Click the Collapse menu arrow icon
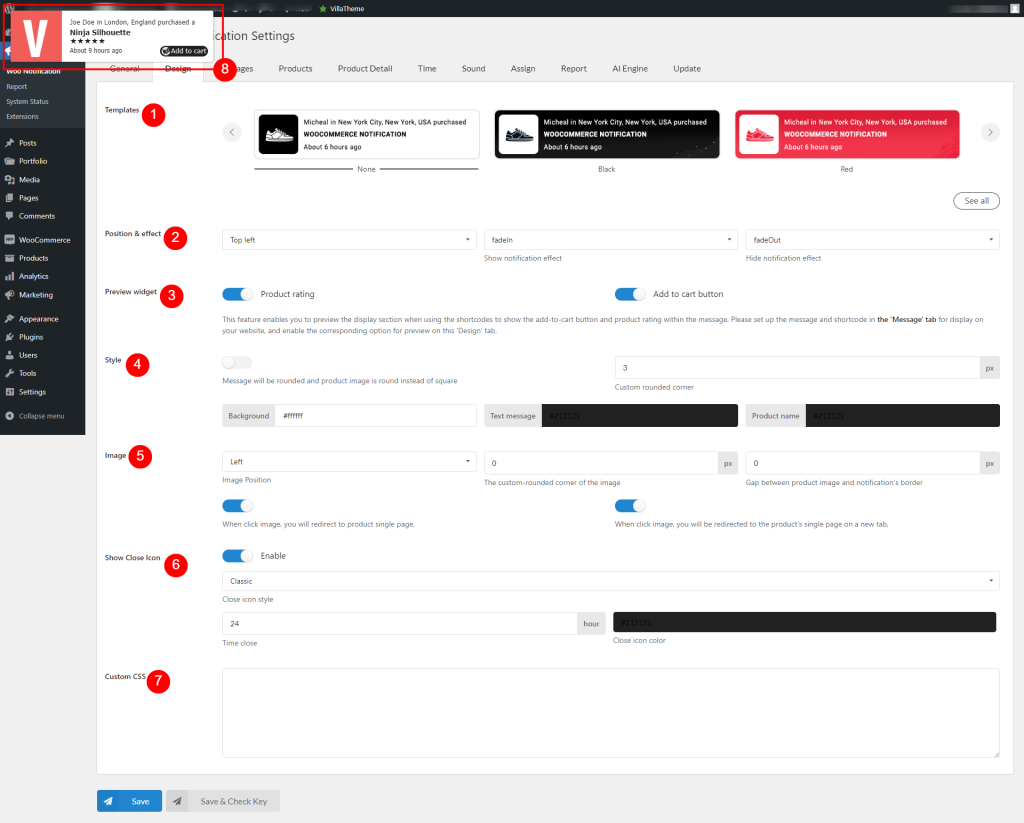 [x=10, y=416]
